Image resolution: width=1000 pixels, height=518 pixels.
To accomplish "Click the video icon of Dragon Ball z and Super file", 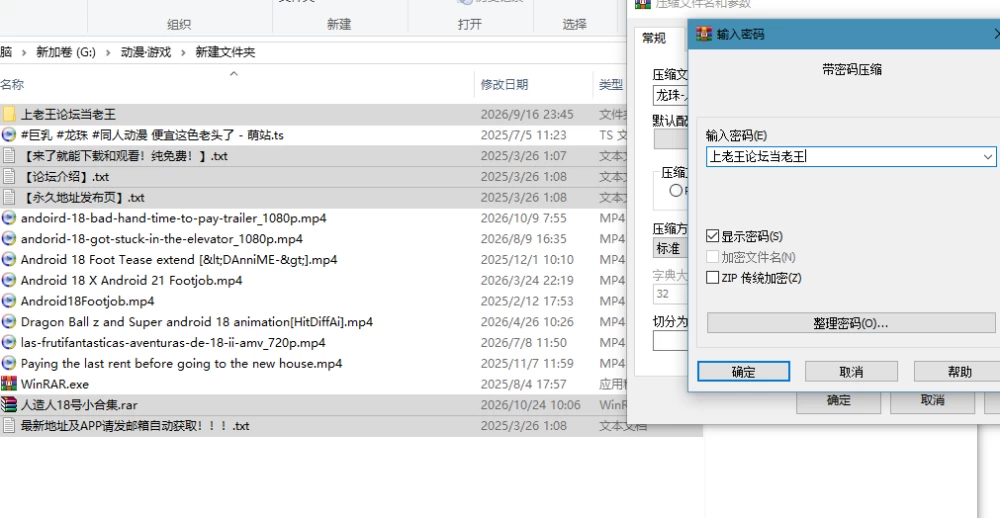I will click(9, 322).
